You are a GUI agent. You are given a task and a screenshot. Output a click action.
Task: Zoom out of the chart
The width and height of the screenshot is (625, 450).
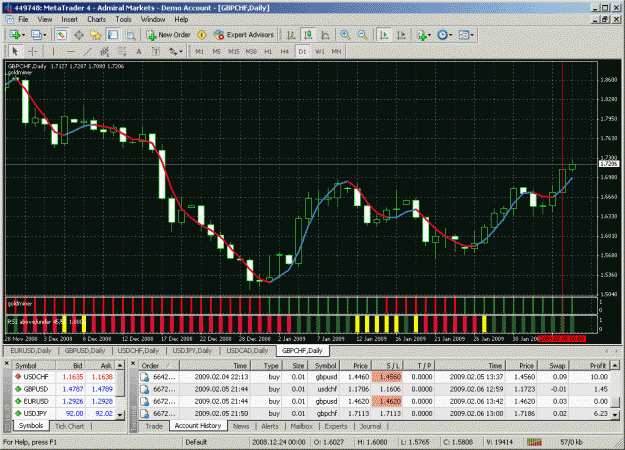(362, 35)
